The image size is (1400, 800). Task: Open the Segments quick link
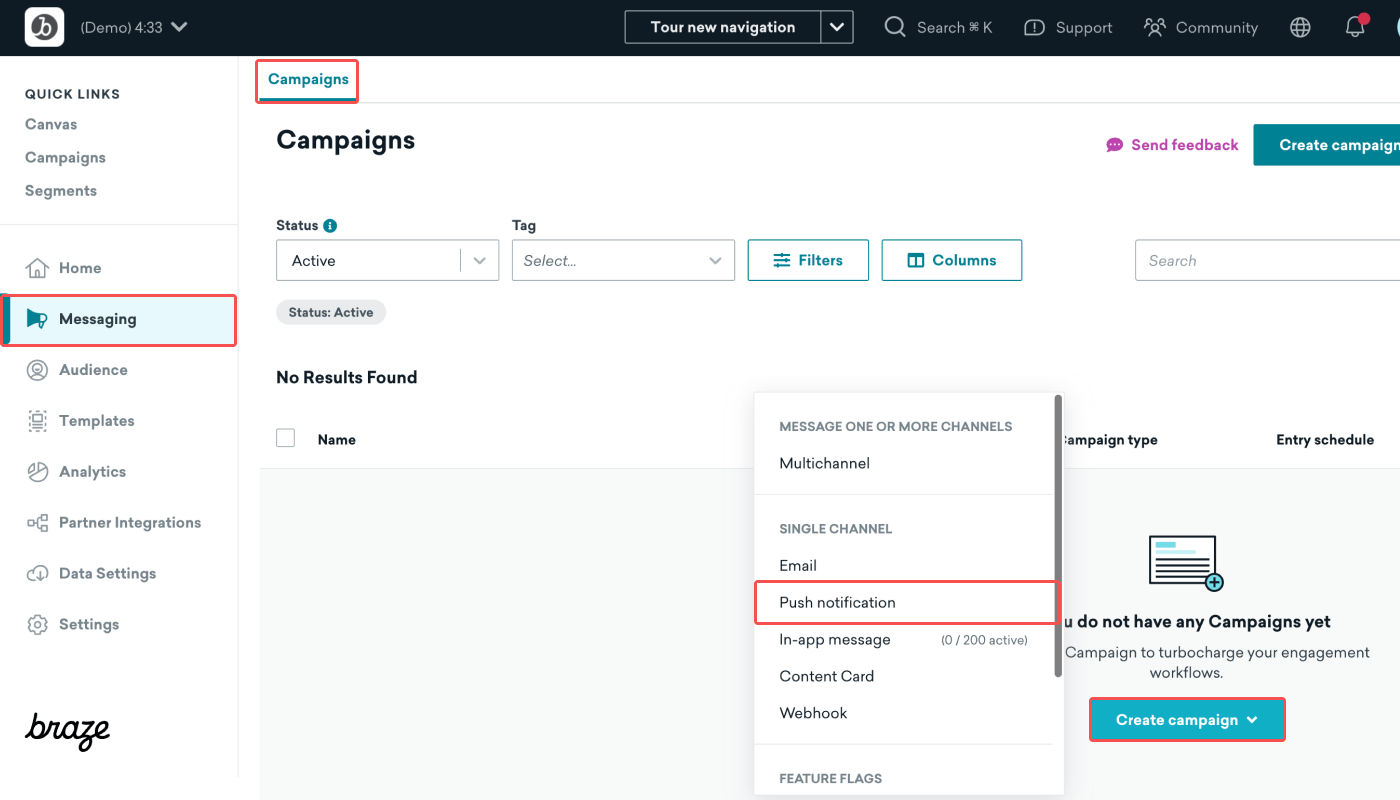tap(61, 190)
